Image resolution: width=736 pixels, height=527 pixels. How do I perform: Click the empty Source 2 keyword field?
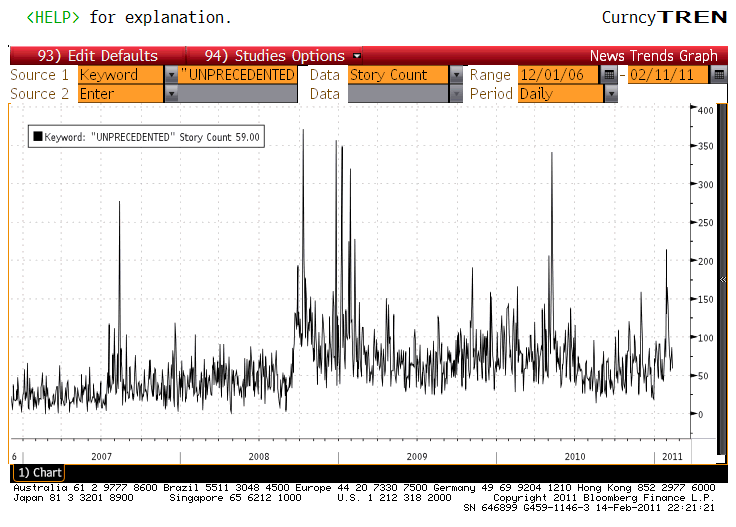pos(238,94)
